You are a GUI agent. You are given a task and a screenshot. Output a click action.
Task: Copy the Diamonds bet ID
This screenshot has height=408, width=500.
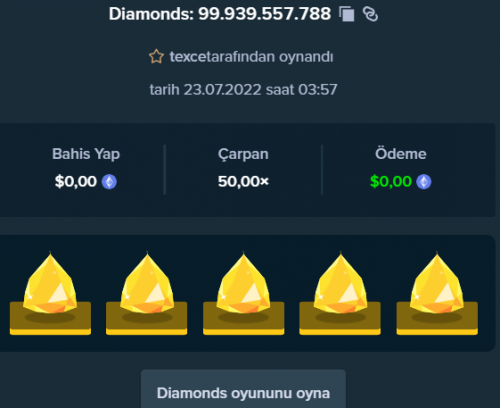coord(347,14)
